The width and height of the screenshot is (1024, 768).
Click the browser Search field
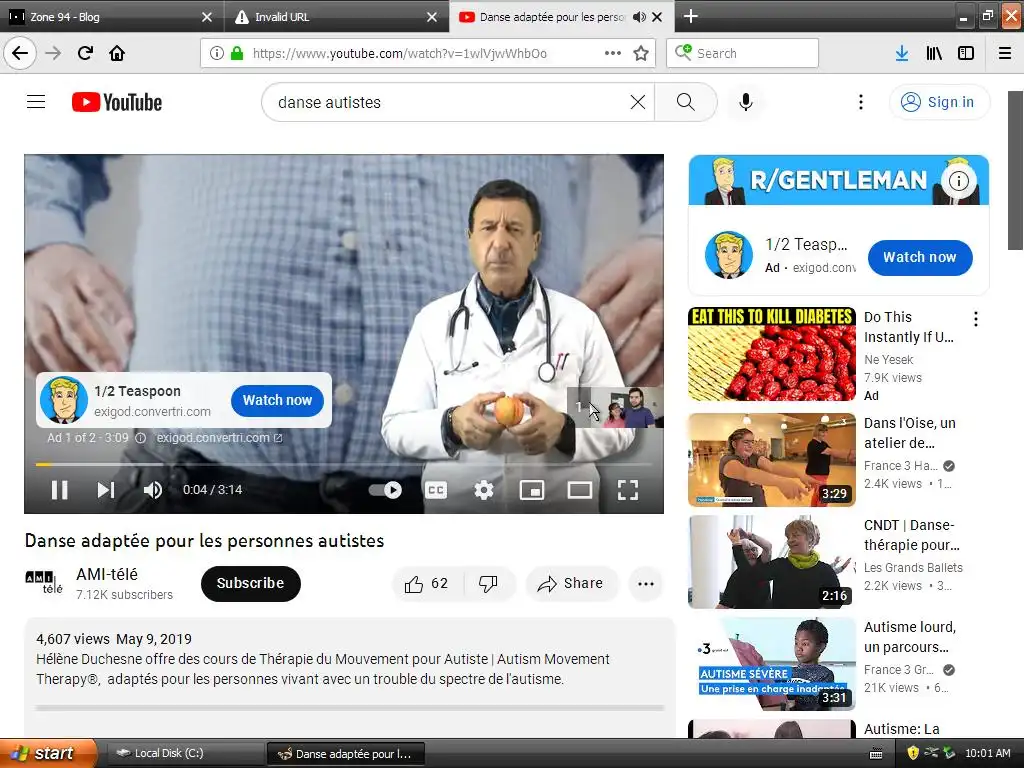click(x=743, y=53)
